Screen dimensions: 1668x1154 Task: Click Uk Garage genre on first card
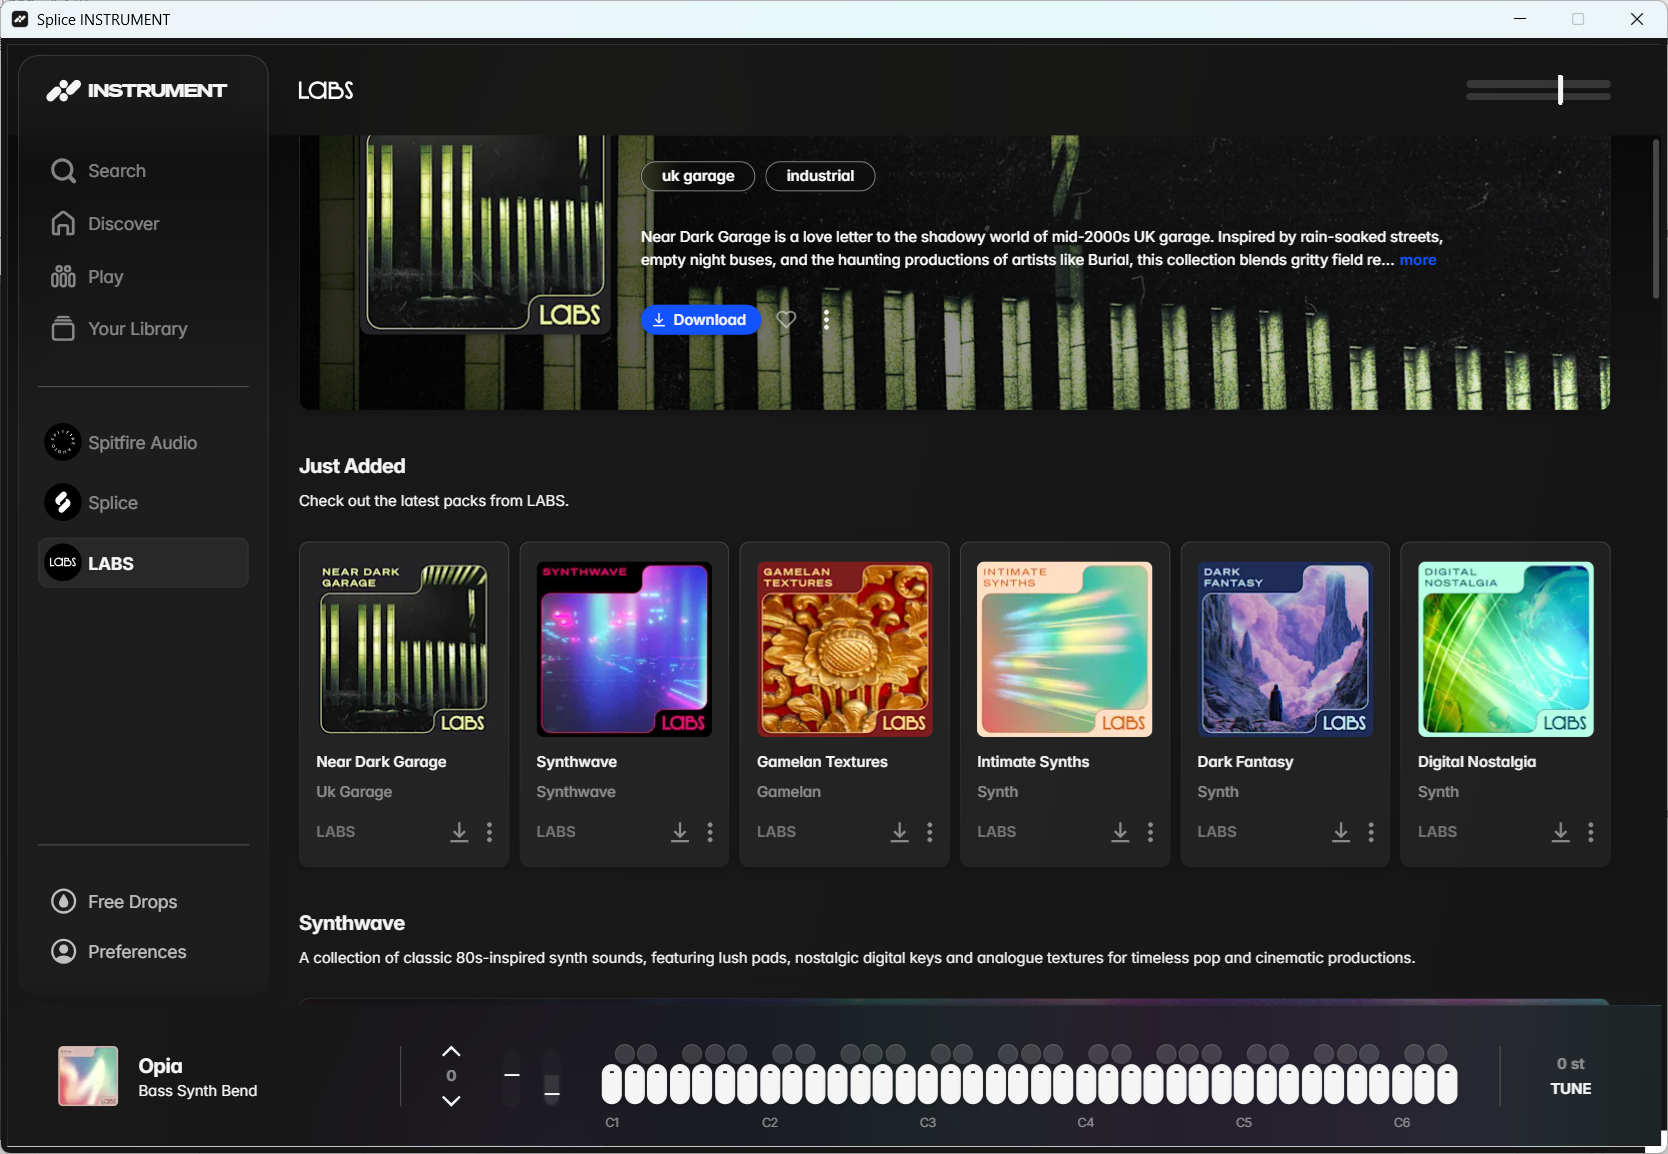354,792
